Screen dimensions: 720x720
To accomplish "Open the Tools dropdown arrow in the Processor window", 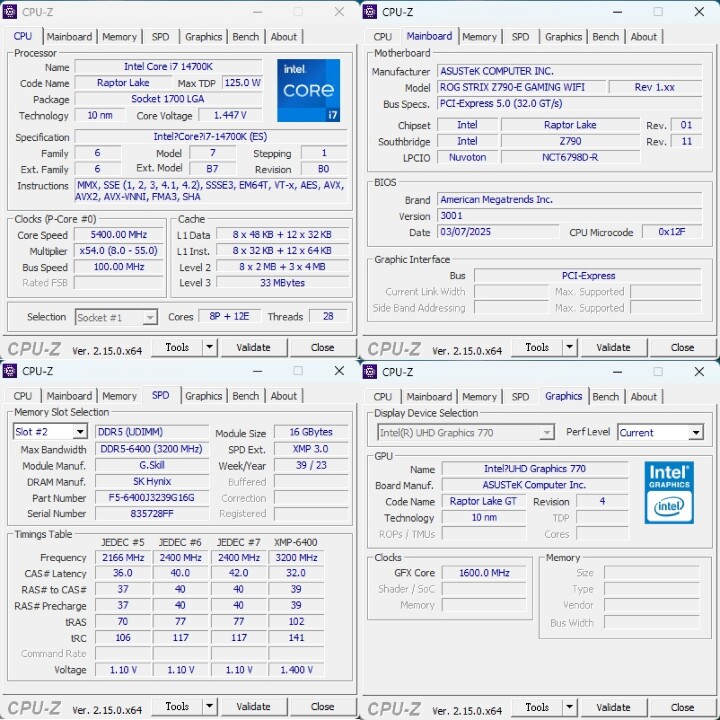I will [x=209, y=347].
